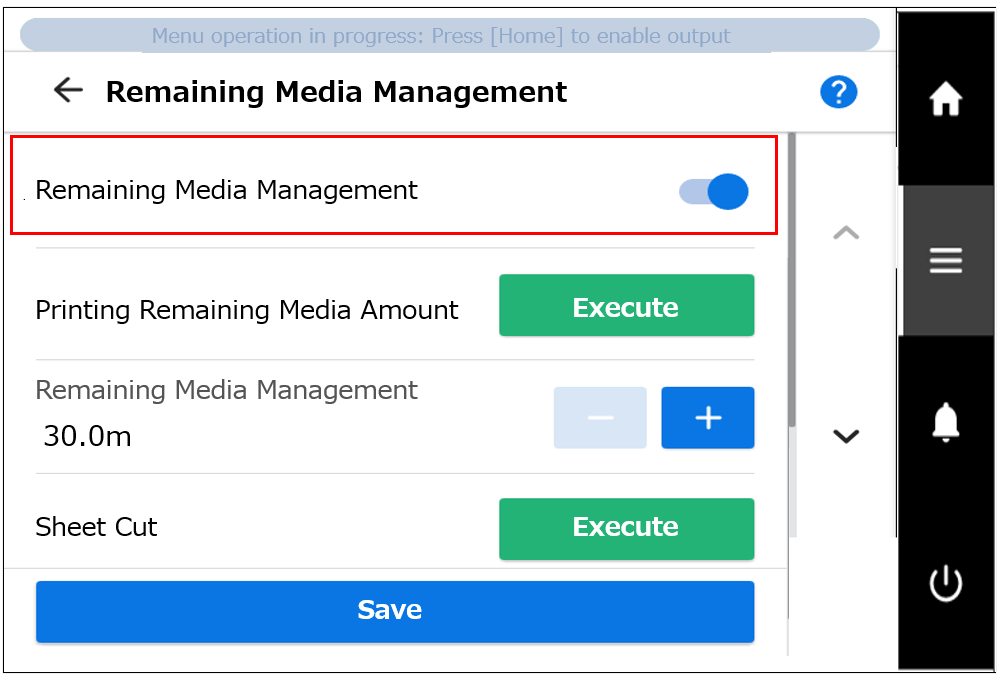Increase media length with the plus button
1005x679 pixels.
point(707,417)
